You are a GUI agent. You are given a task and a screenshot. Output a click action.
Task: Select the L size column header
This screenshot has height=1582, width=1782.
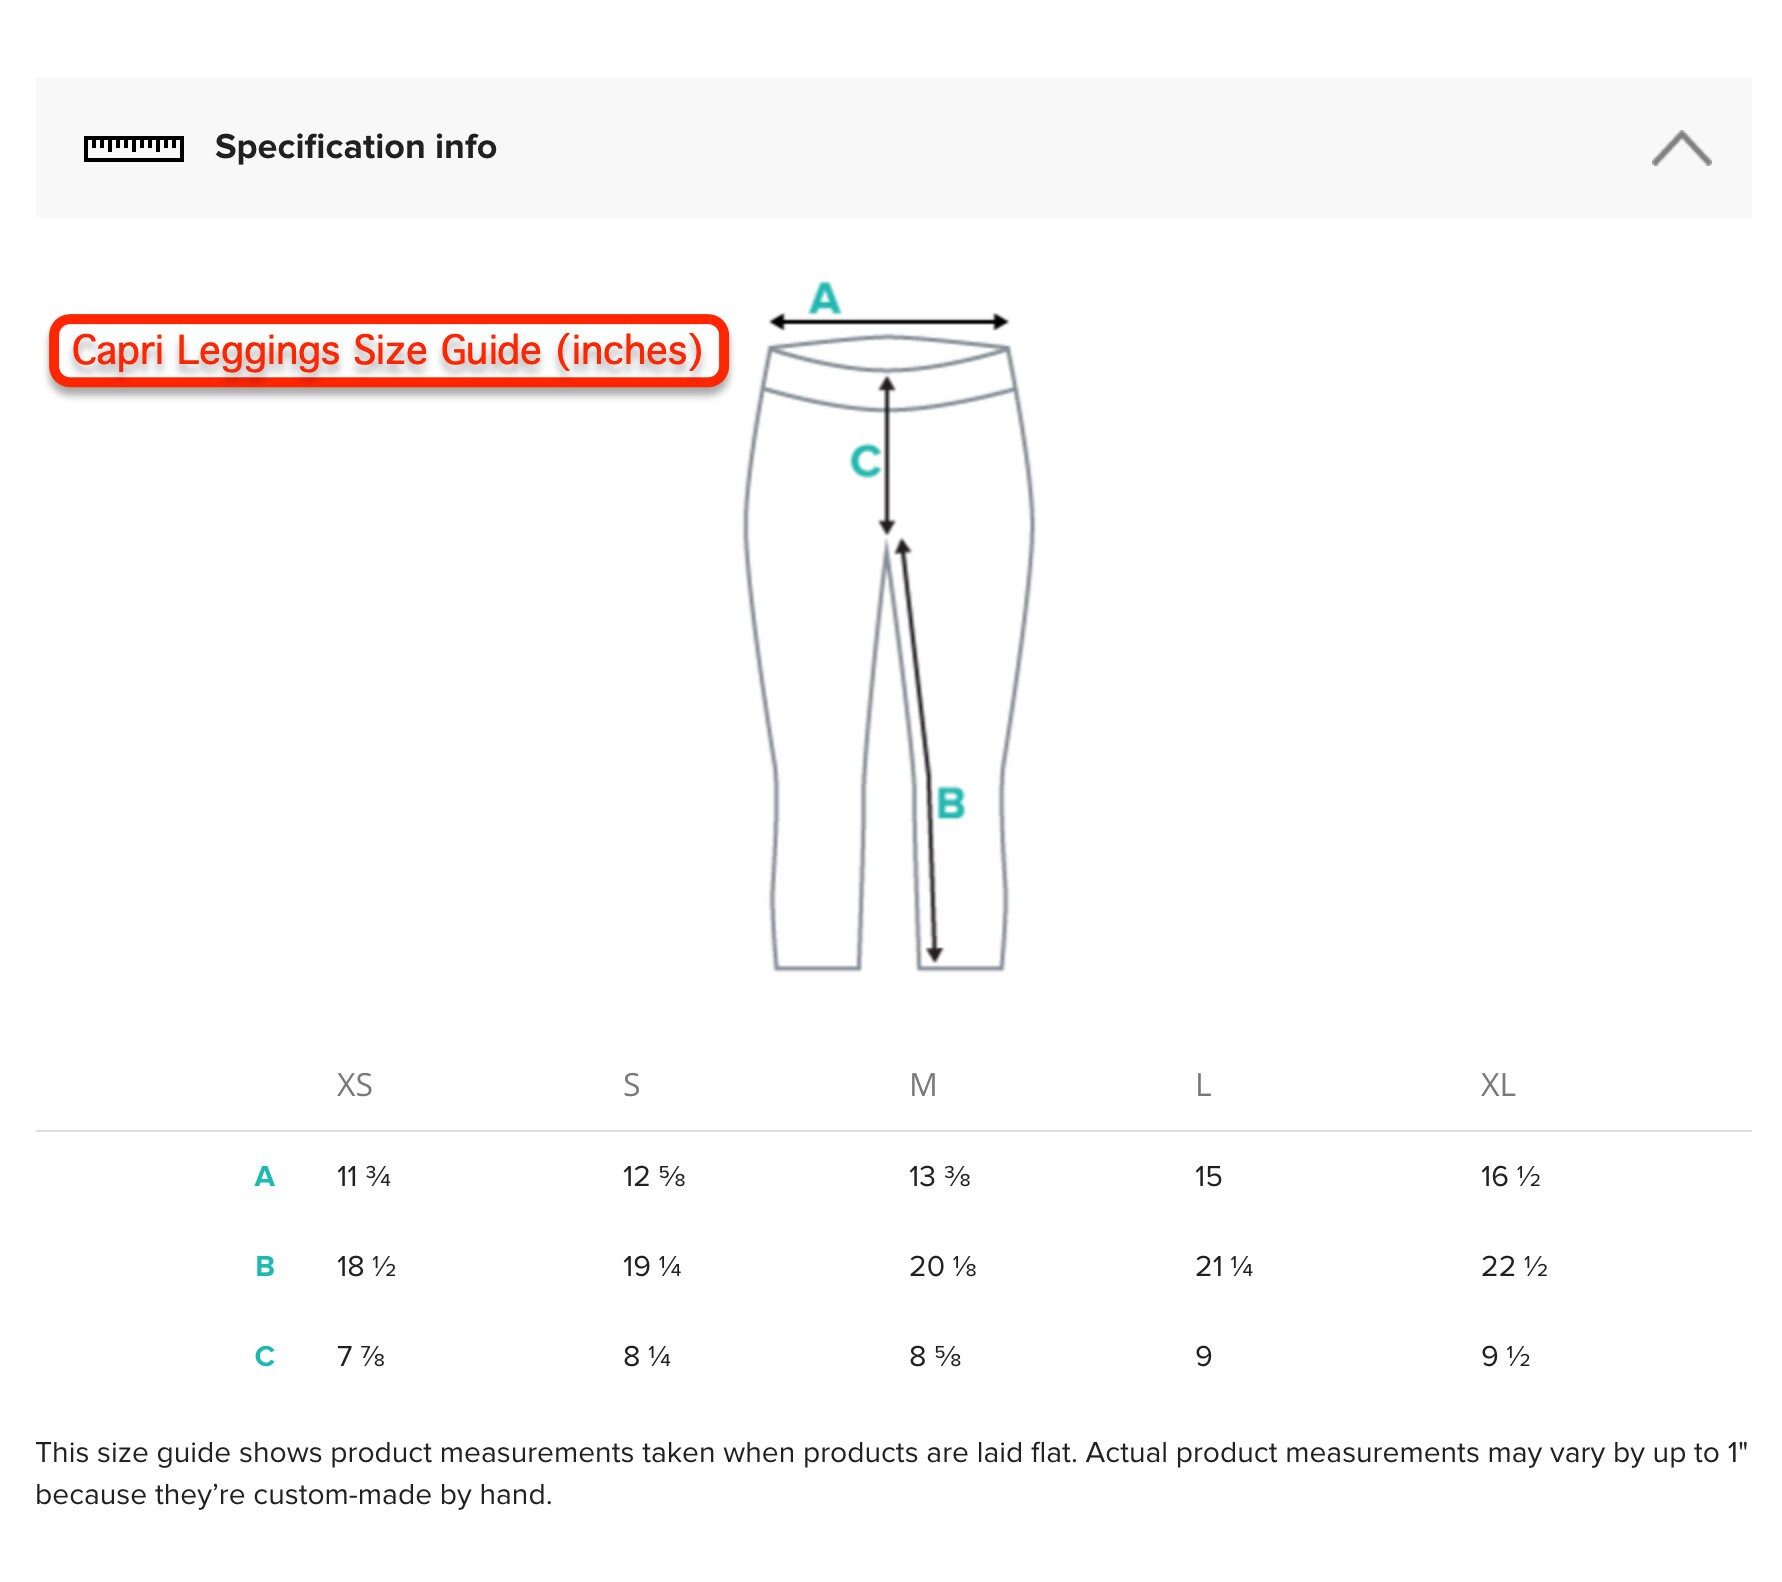coord(1203,1085)
